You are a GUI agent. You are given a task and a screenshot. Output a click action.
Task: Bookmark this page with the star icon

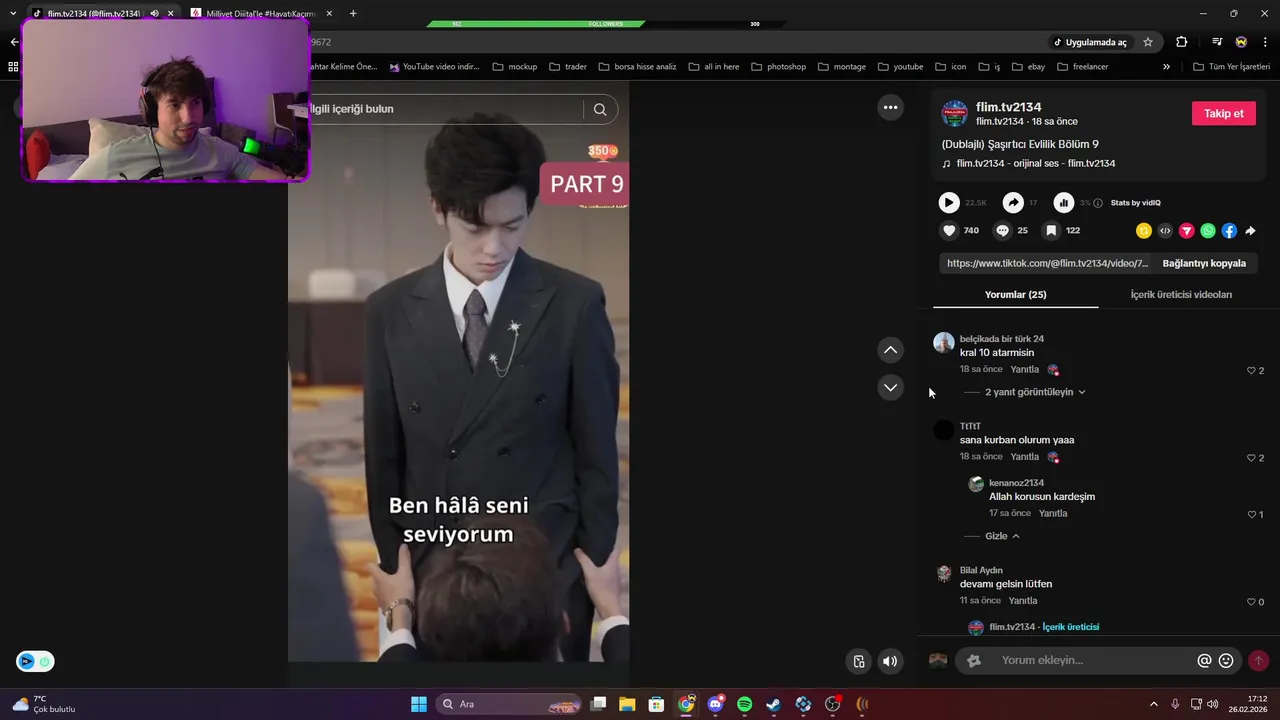pyautogui.click(x=1148, y=42)
